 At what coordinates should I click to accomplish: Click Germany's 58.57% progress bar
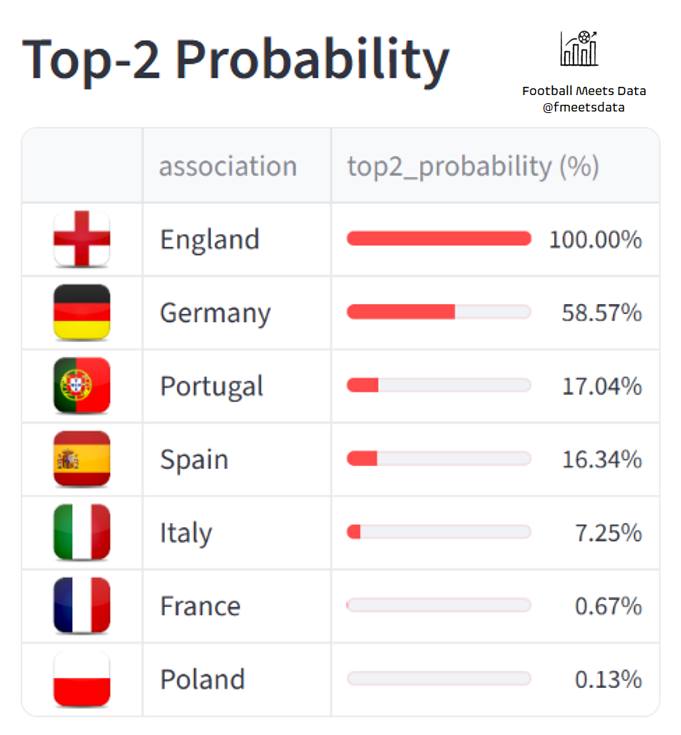coord(439,312)
